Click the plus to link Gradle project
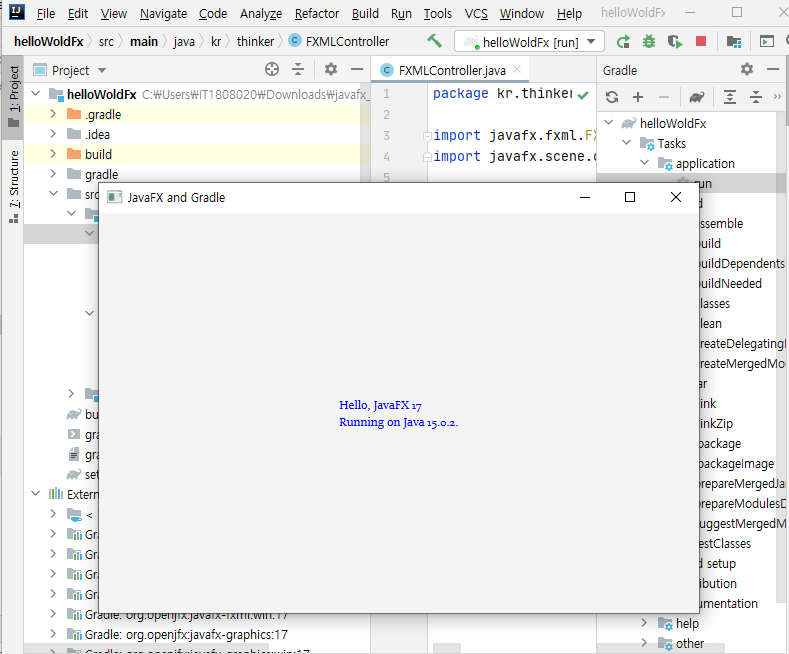The image size is (789, 654). pyautogui.click(x=638, y=97)
